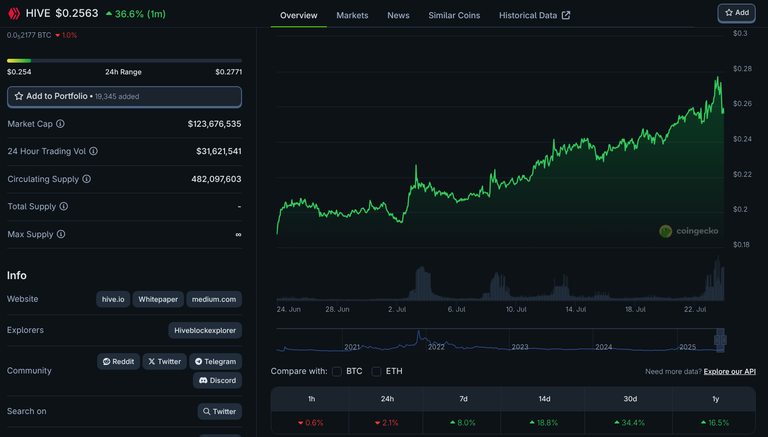
Task: Open the Discord community link
Action: (x=217, y=380)
